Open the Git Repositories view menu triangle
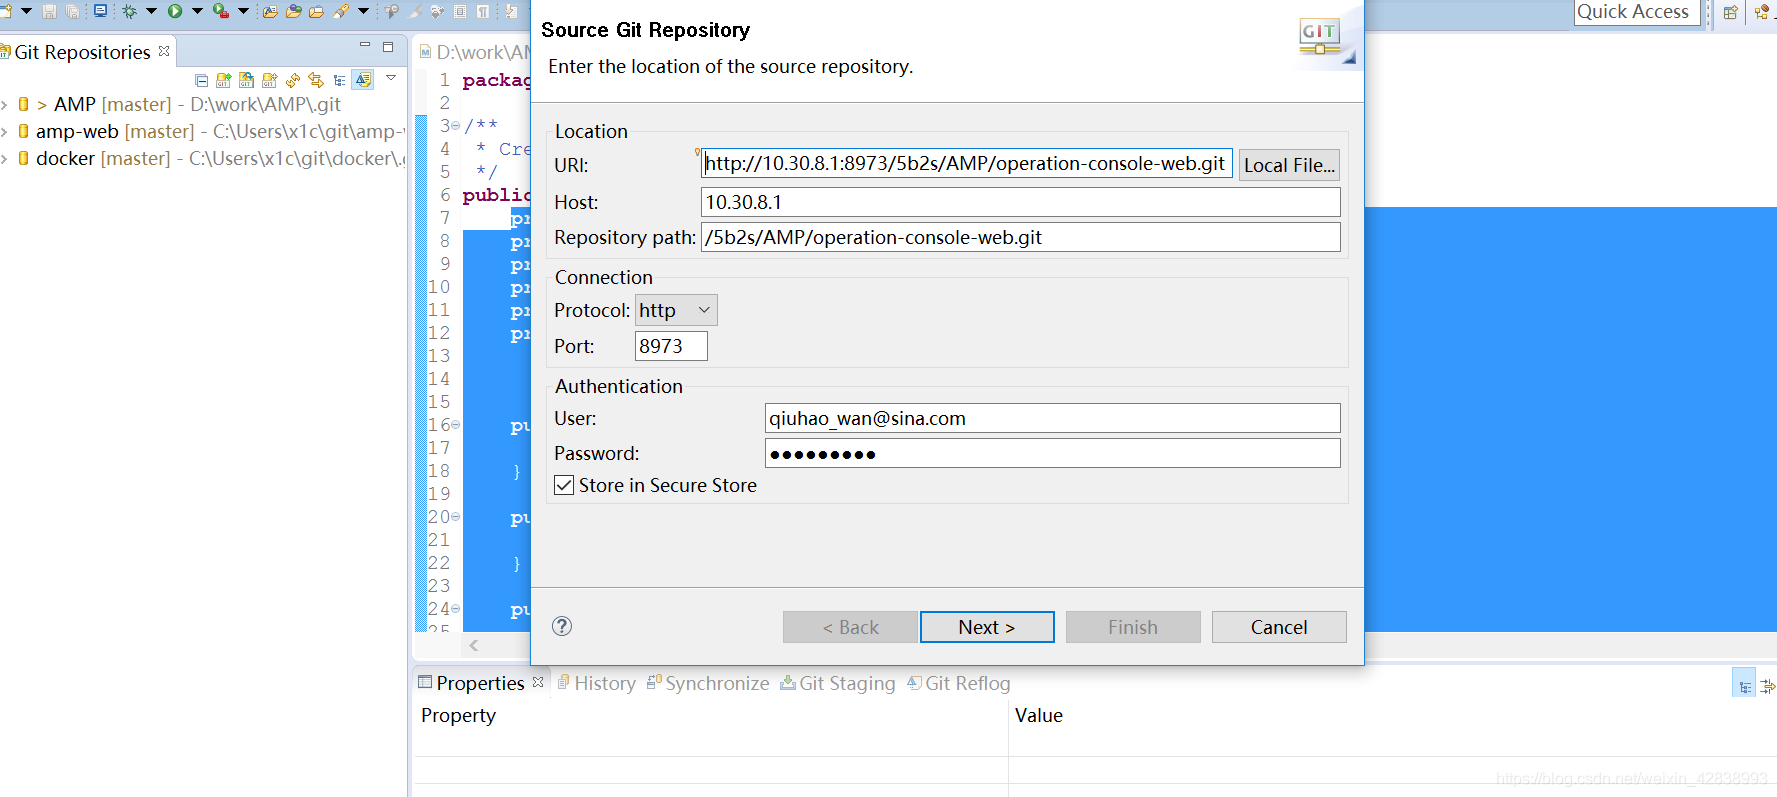The height and width of the screenshot is (797, 1777). pos(391,78)
